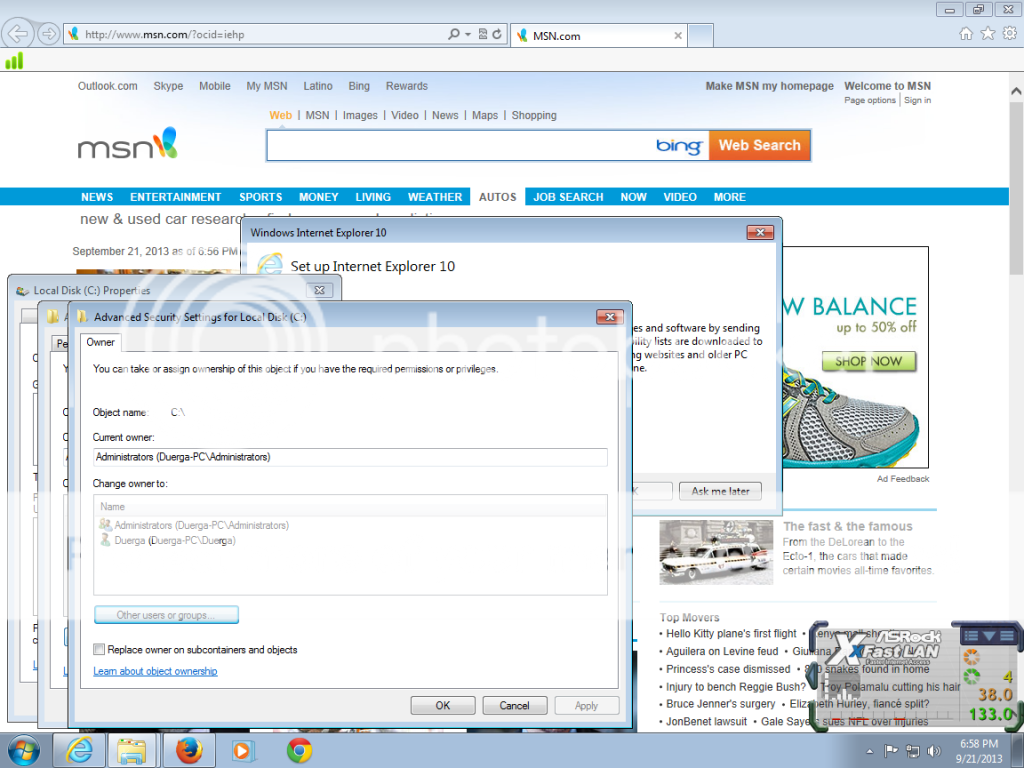Viewport: 1024px width, 768px height.
Task: Click the Action Center flag tray icon
Action: 891,752
